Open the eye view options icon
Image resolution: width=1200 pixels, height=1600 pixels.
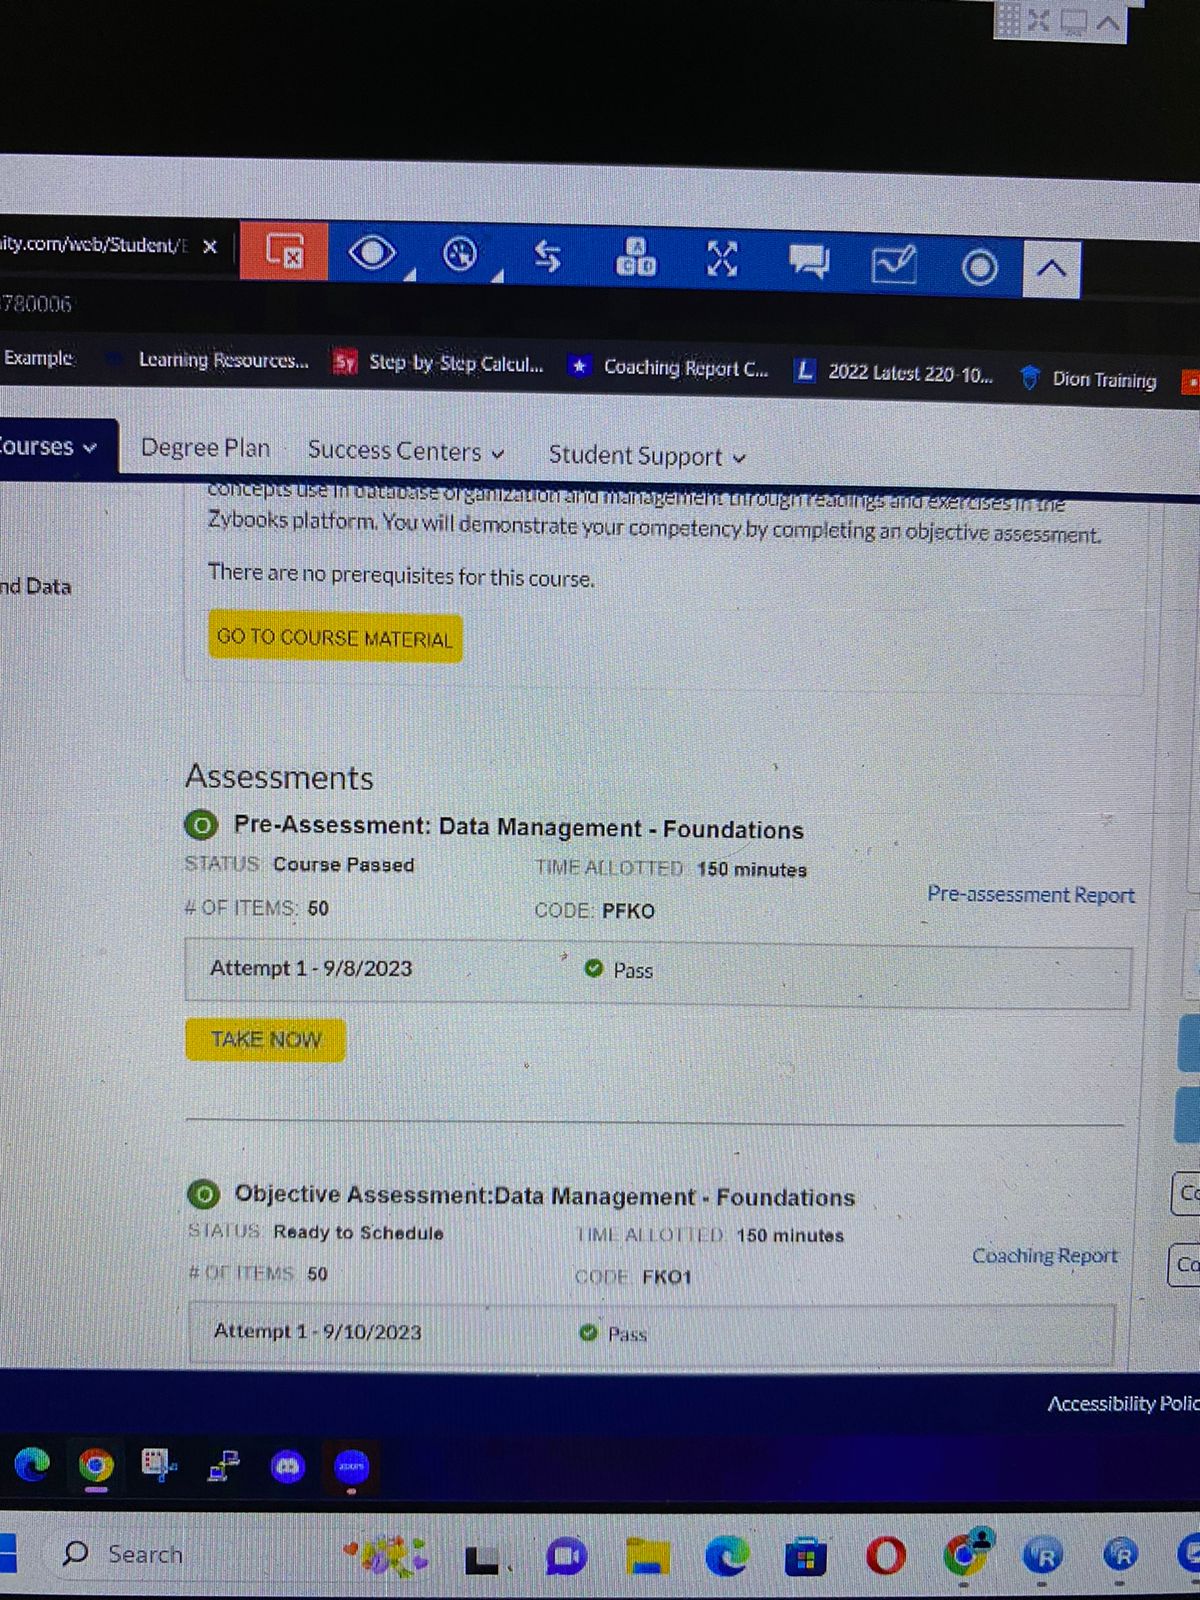click(372, 253)
